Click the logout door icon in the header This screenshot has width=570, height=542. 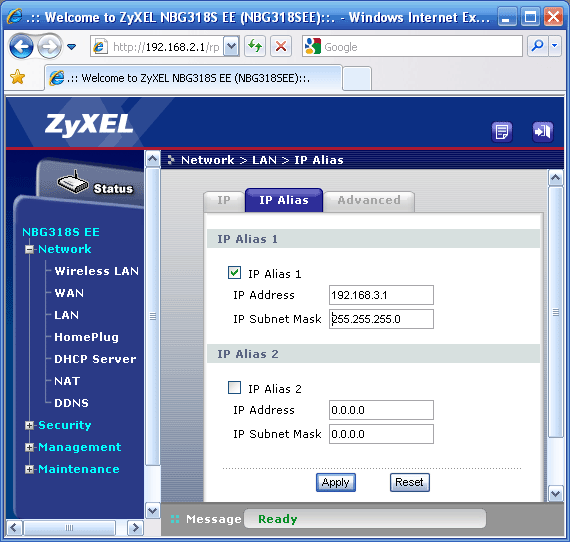point(543,131)
